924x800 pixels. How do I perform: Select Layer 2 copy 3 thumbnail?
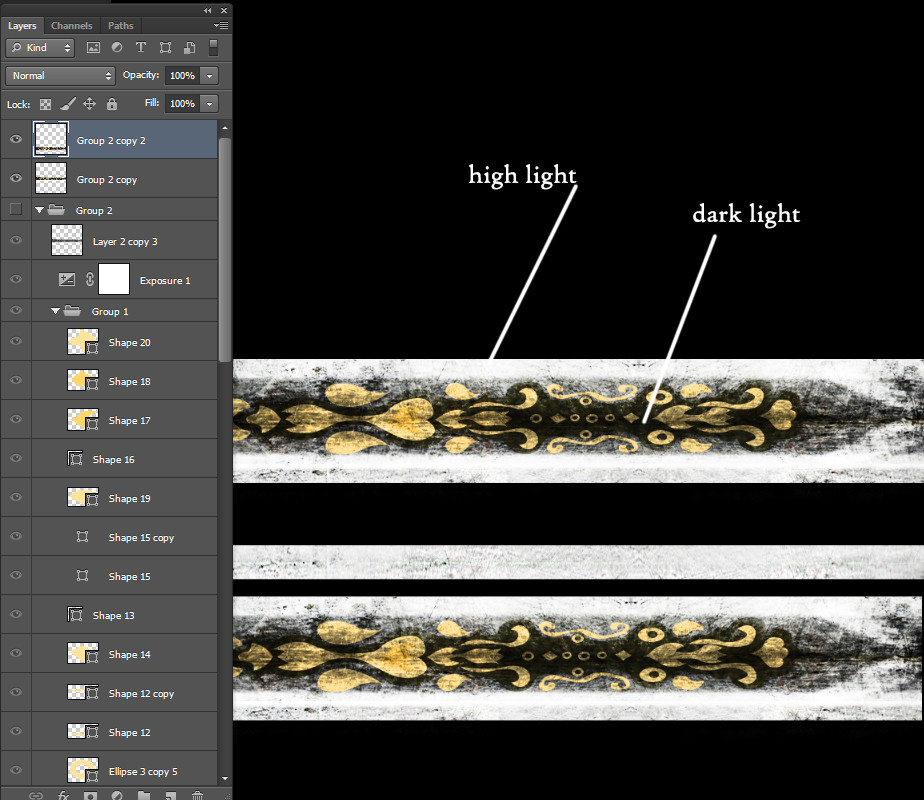click(x=67, y=240)
